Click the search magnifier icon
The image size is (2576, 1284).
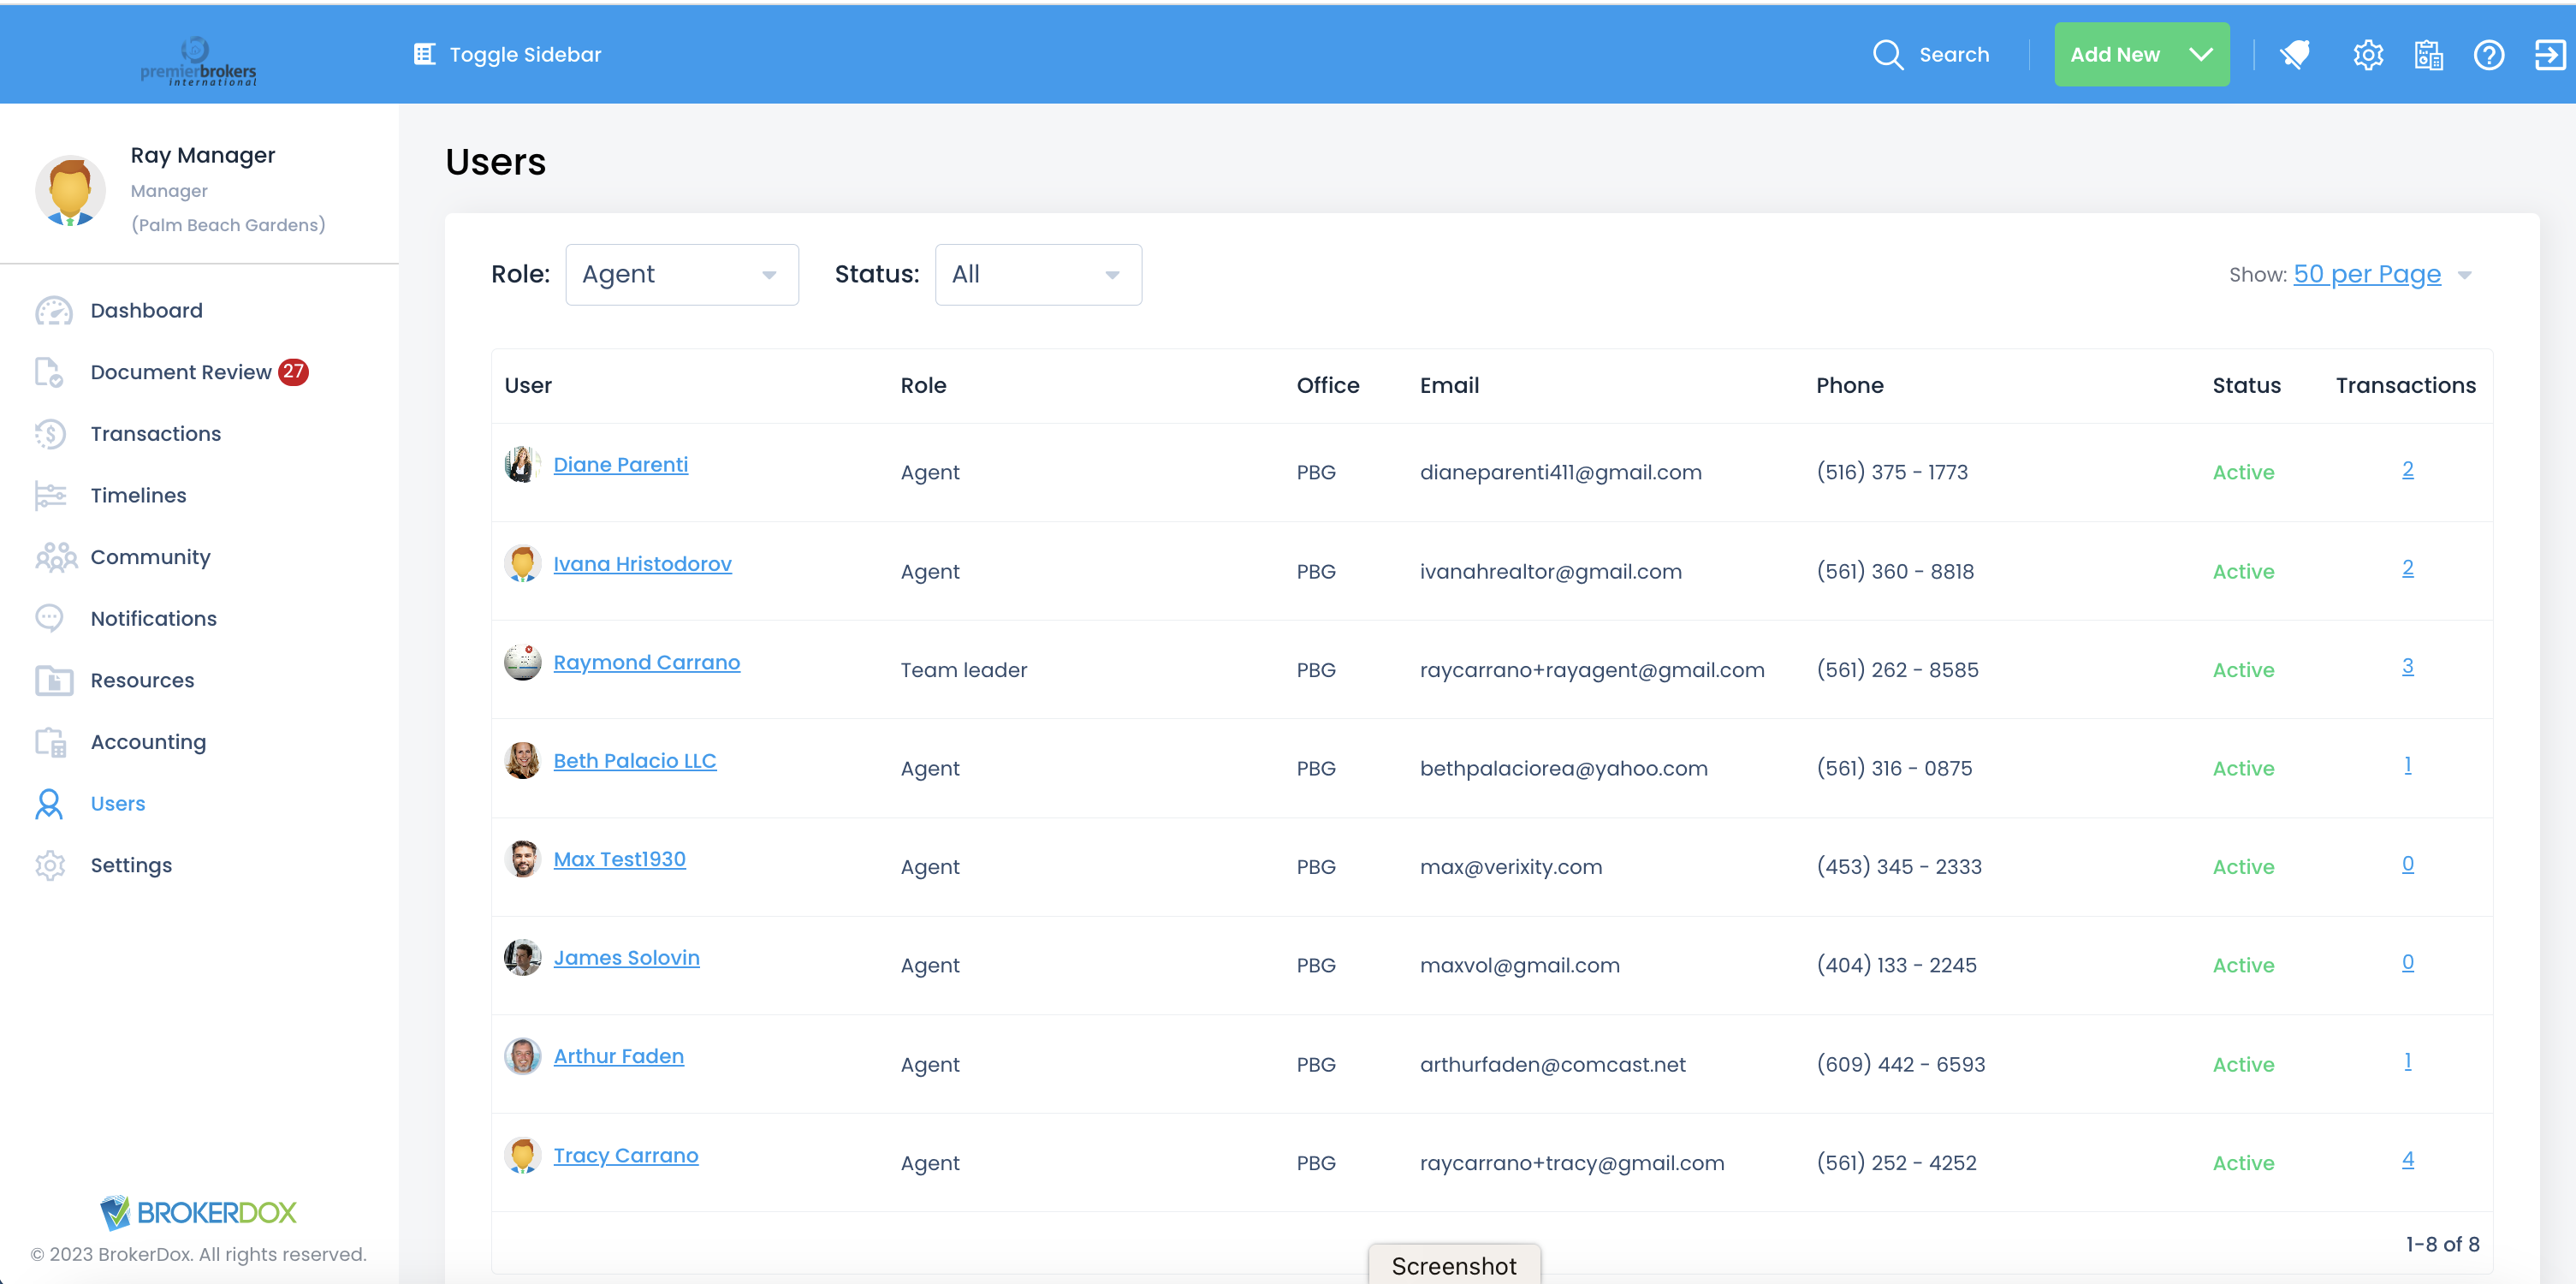click(x=1887, y=54)
